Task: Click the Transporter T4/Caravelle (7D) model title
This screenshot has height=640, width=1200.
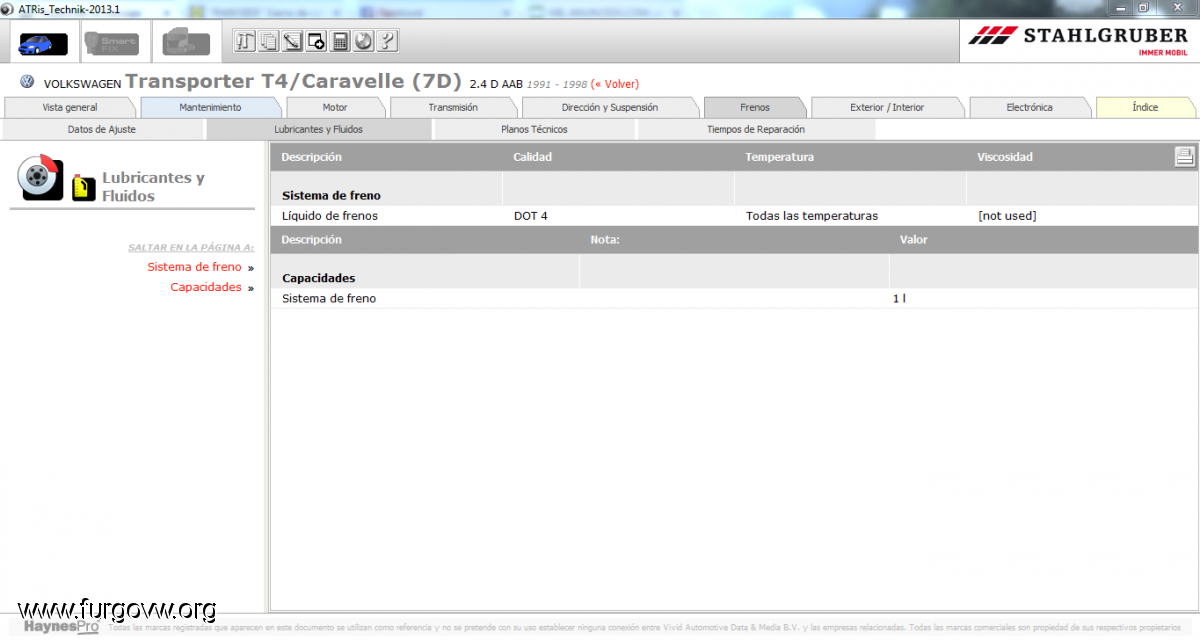Action: tap(294, 81)
